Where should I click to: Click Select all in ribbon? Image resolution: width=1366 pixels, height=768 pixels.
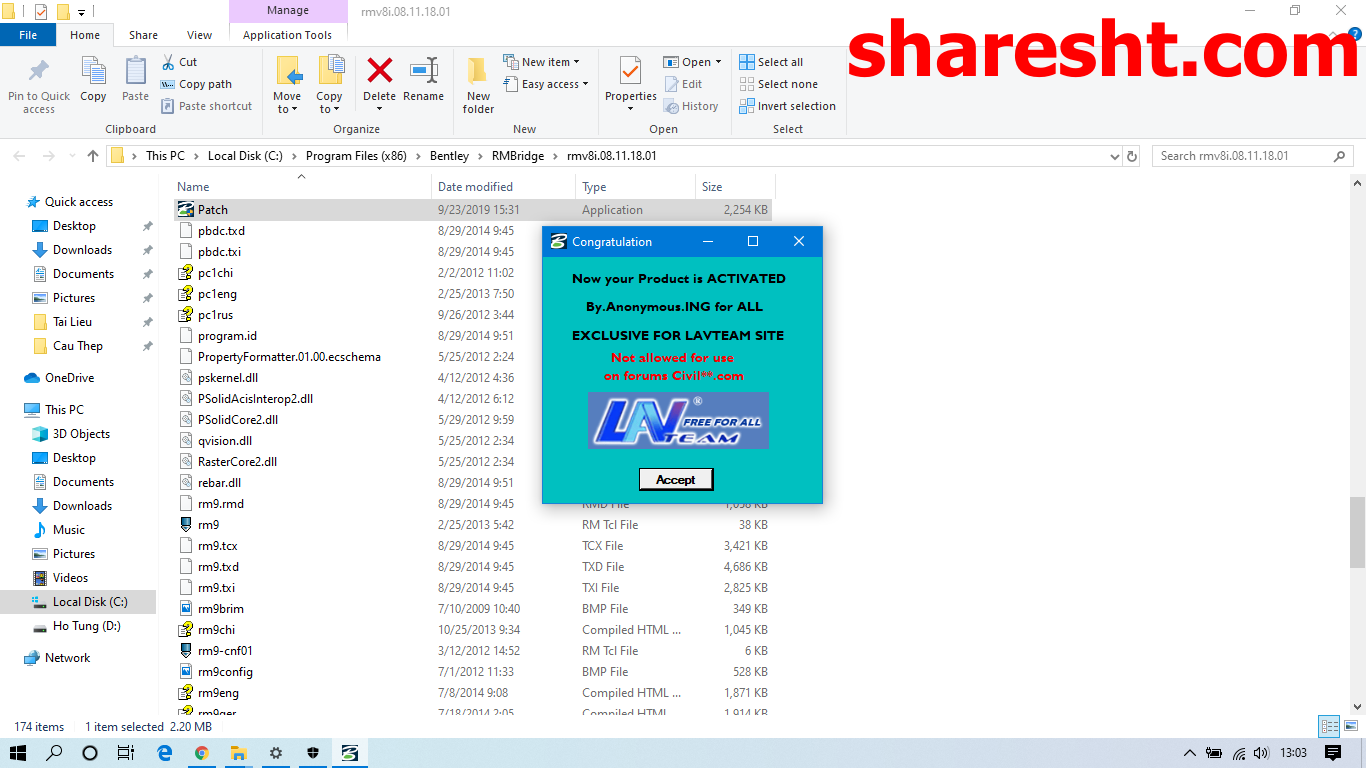click(771, 62)
